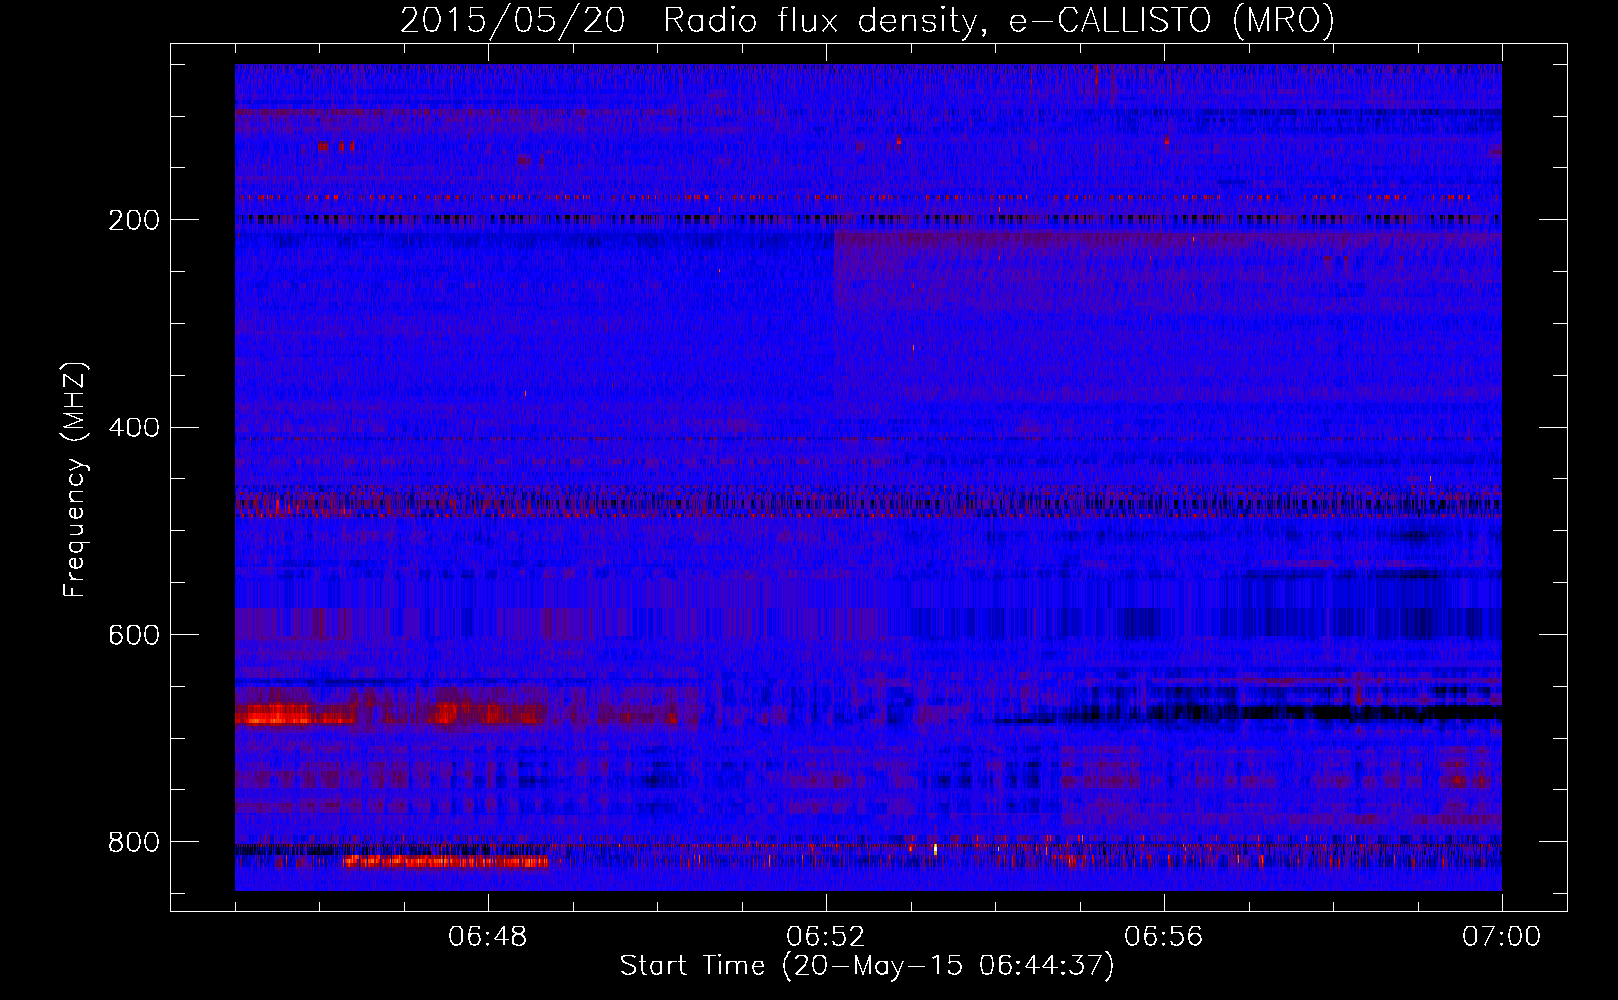Click the 06:56 time tick label
Viewport: 1618px width, 1000px height.
point(1164,937)
